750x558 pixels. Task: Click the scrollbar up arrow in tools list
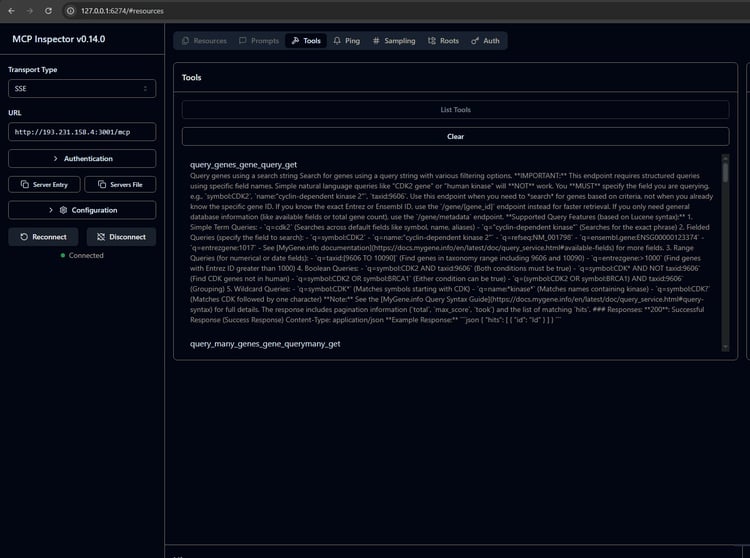726,157
